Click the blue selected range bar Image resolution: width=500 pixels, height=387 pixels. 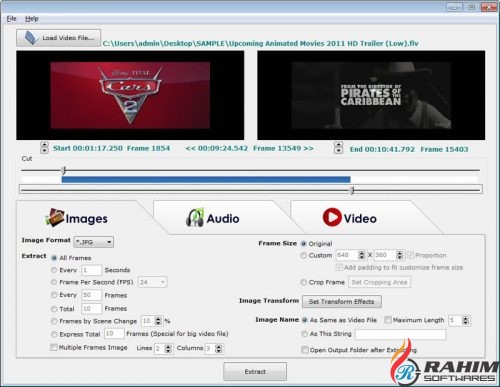tap(206, 180)
